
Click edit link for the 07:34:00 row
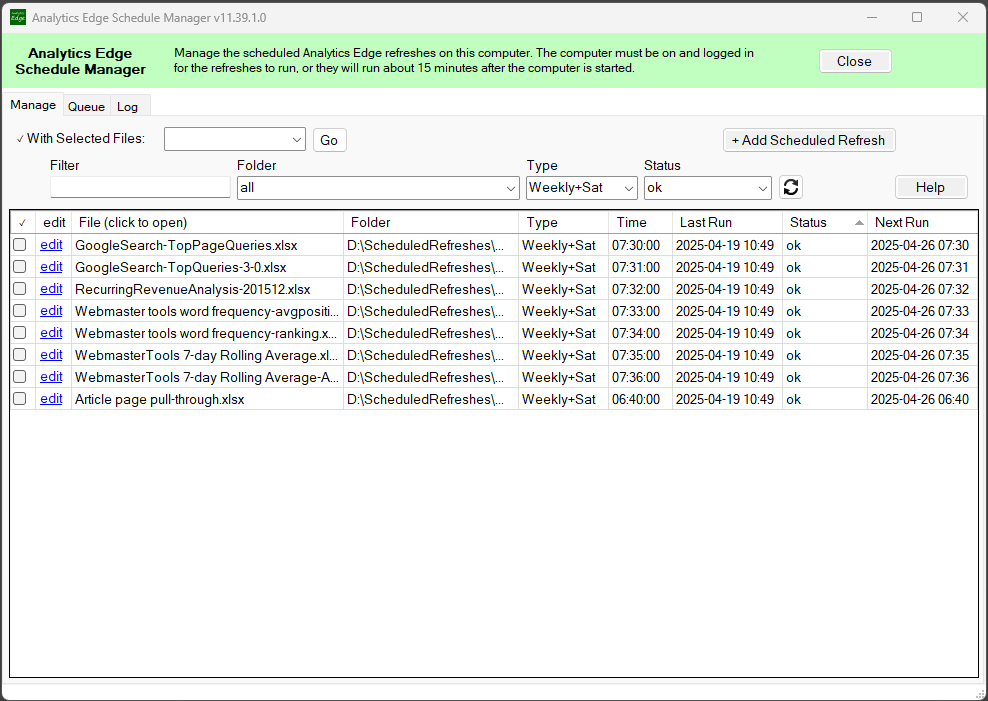[x=51, y=333]
